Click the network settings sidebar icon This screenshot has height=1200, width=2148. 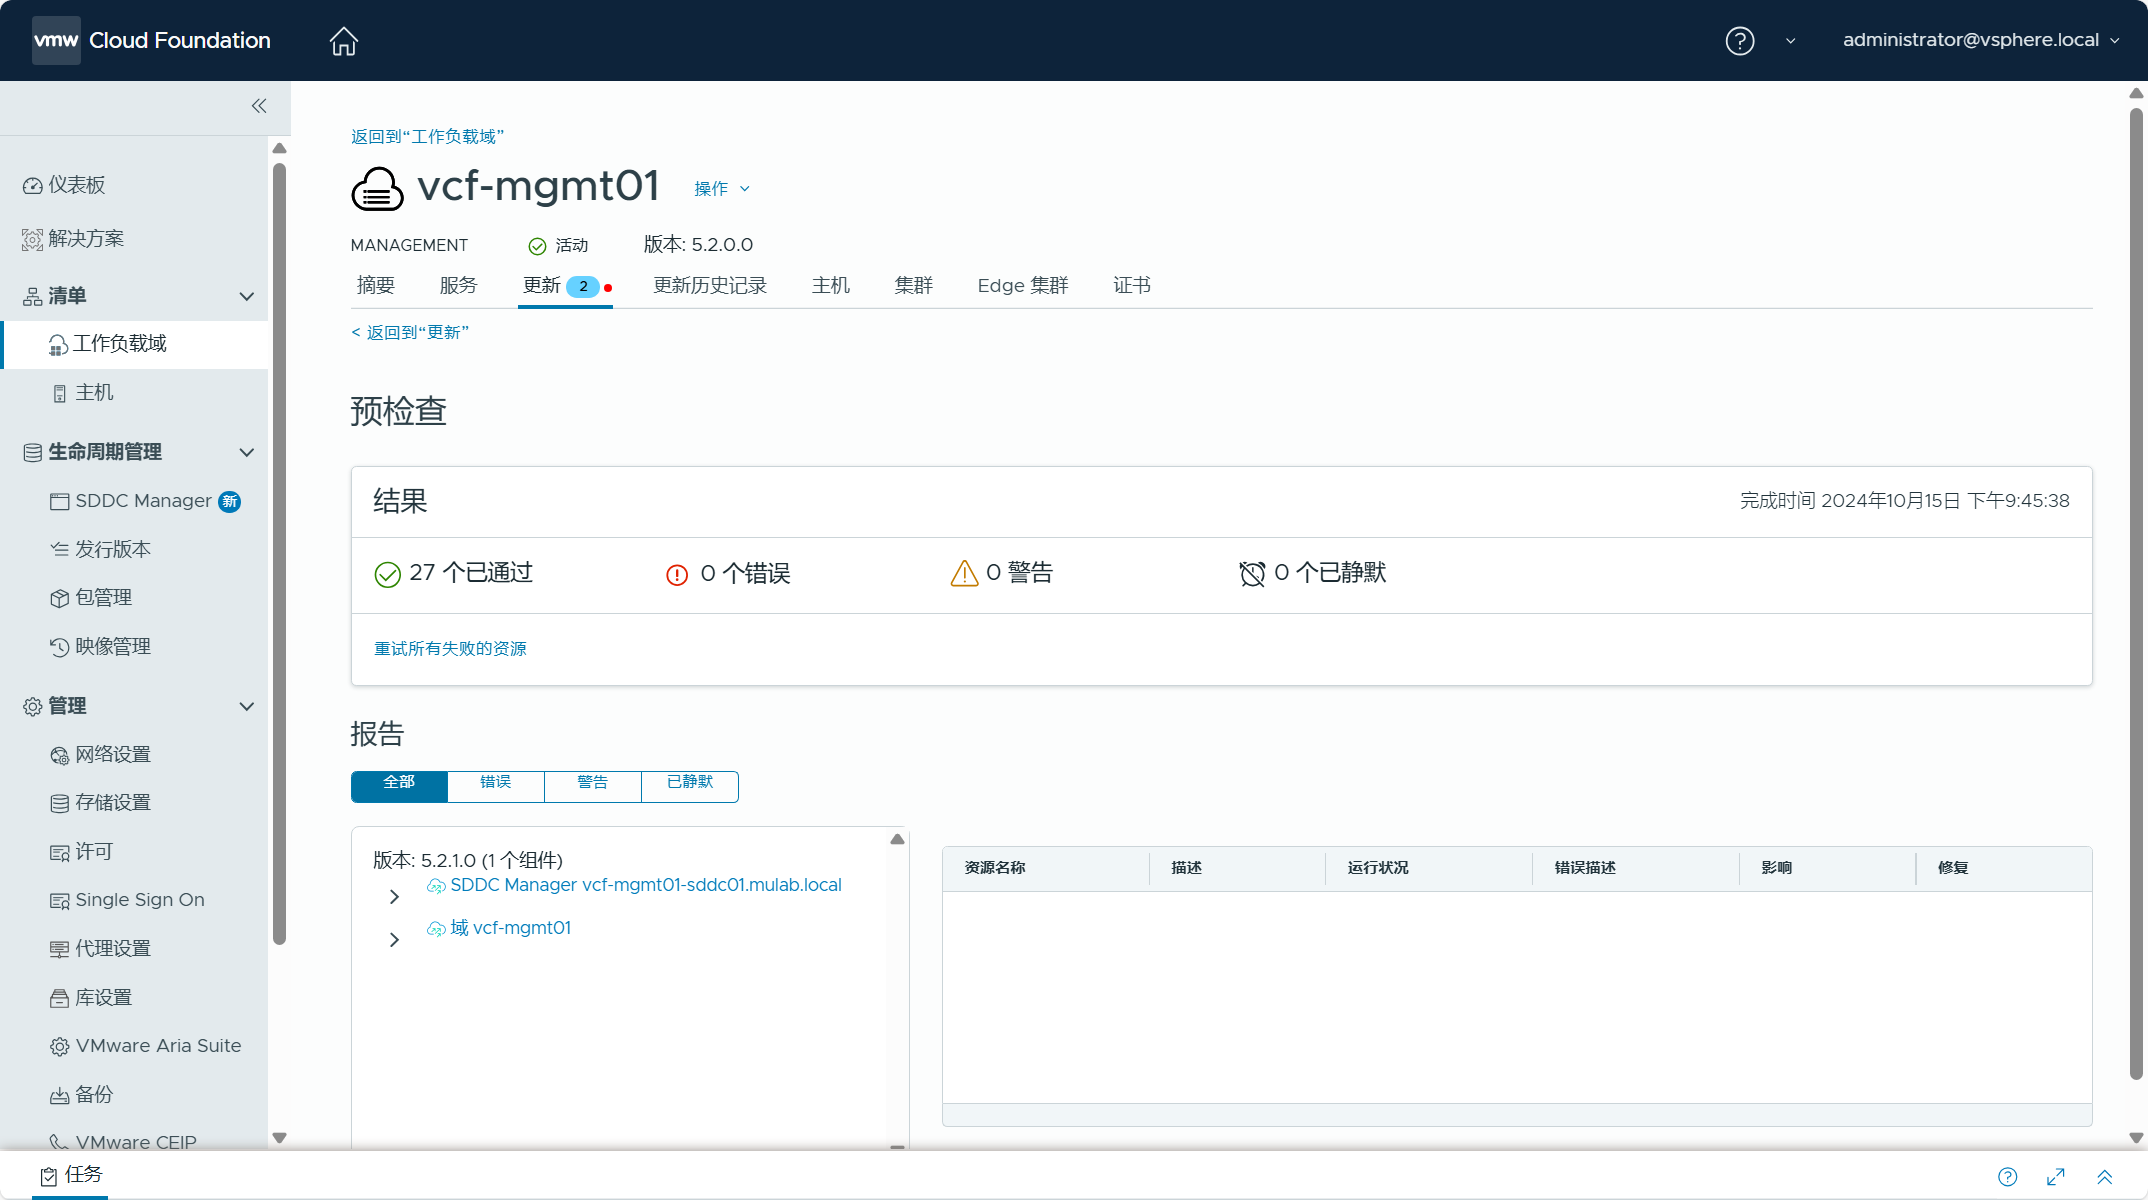click(58, 753)
